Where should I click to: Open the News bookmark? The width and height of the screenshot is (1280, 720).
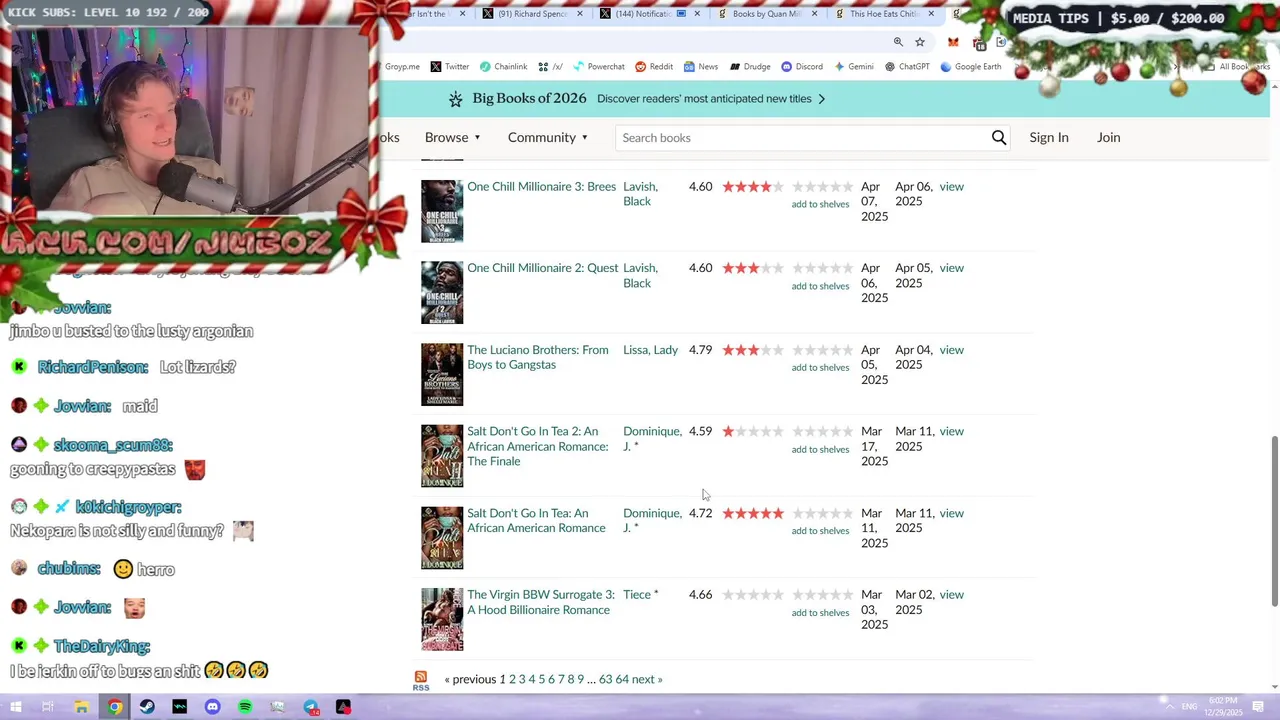click(x=701, y=67)
